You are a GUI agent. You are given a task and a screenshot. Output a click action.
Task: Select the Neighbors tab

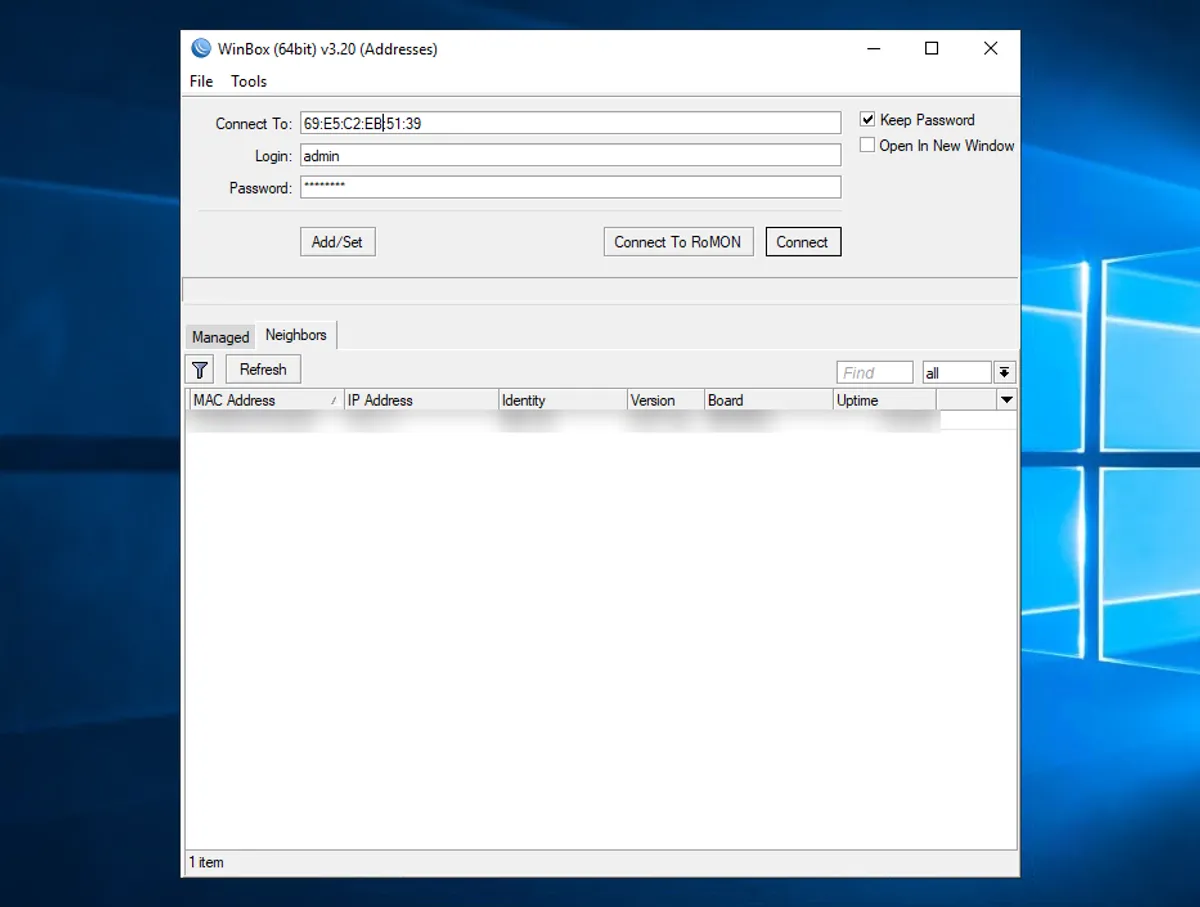point(296,335)
